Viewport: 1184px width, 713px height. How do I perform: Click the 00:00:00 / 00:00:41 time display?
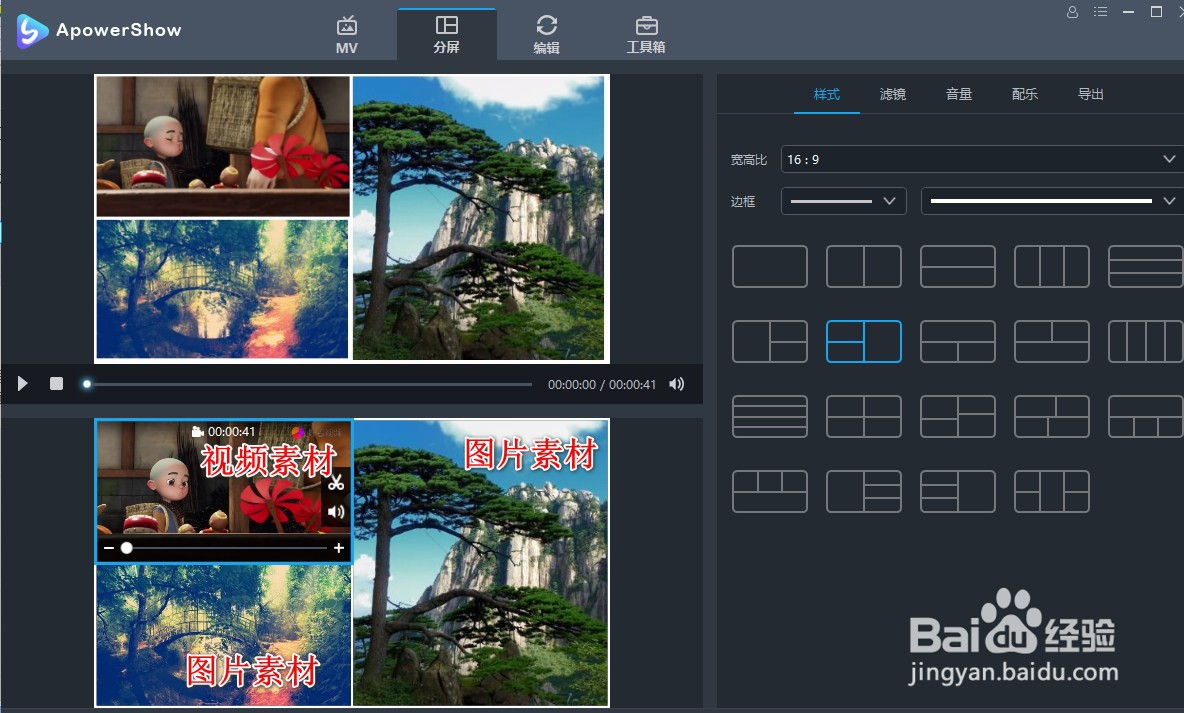tap(602, 384)
